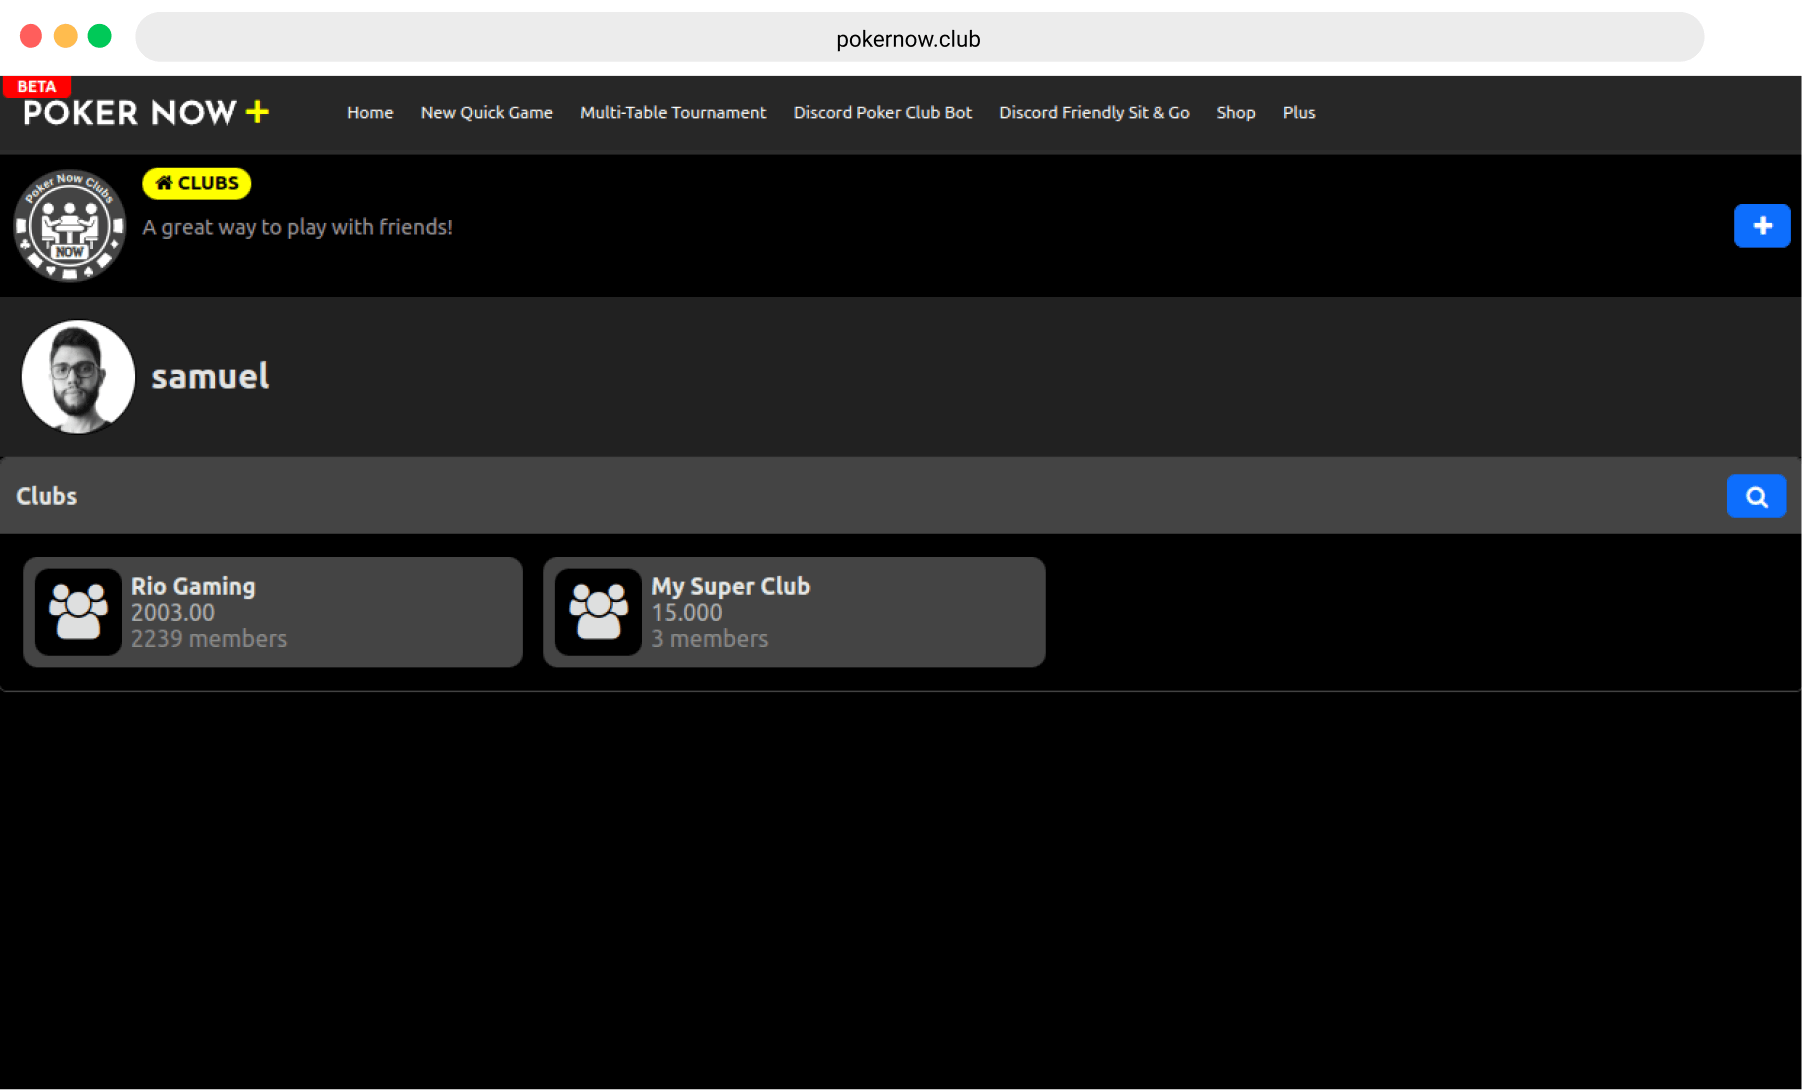Open the Rio Gaming club card
The width and height of the screenshot is (1802, 1090).
[x=273, y=611]
